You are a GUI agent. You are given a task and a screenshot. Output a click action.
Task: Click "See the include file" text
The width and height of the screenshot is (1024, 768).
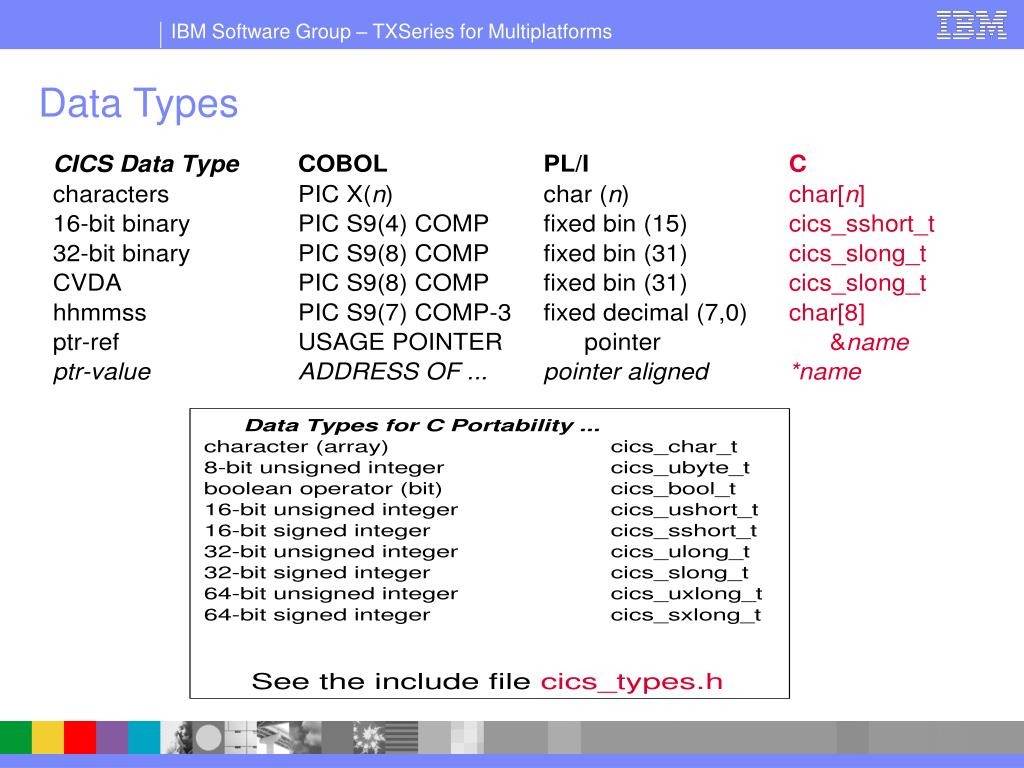coord(391,681)
